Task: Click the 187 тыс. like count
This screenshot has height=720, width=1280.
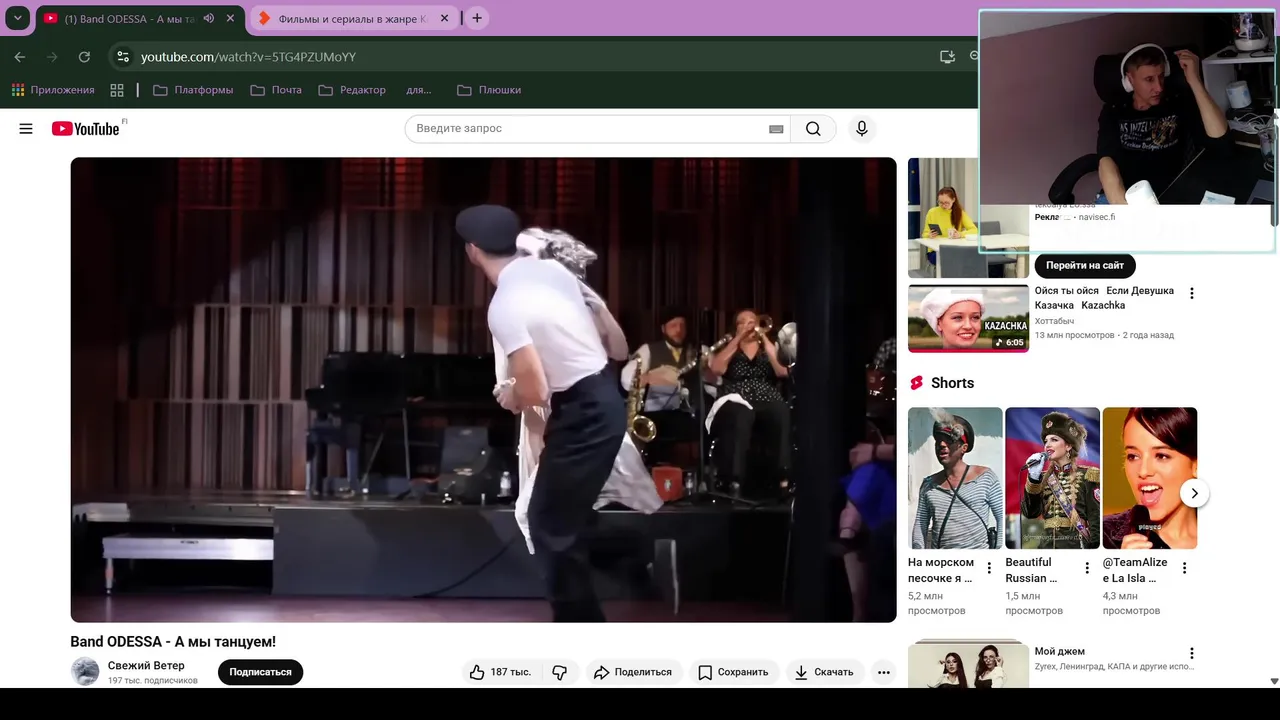Action: coord(510,672)
